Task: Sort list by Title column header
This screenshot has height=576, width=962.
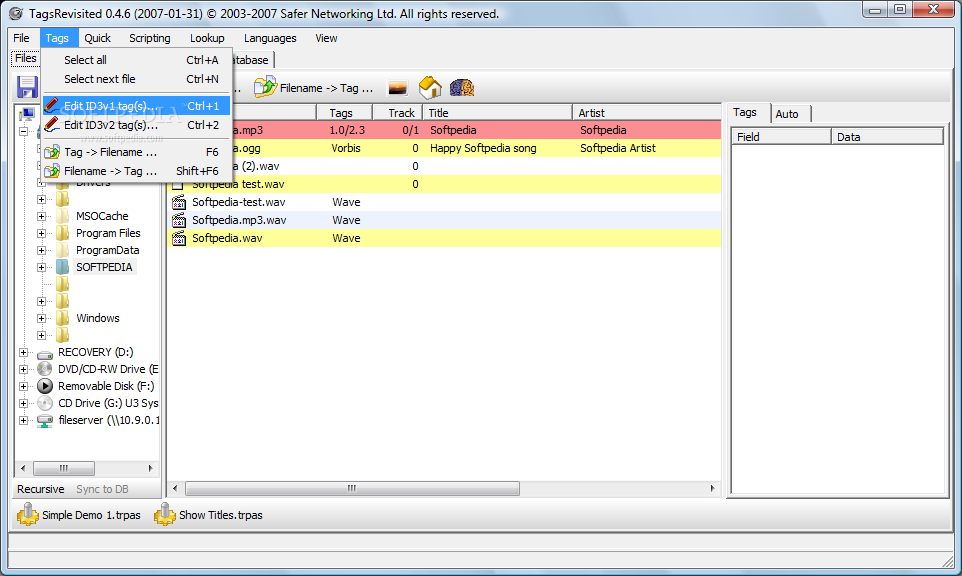Action: point(498,113)
